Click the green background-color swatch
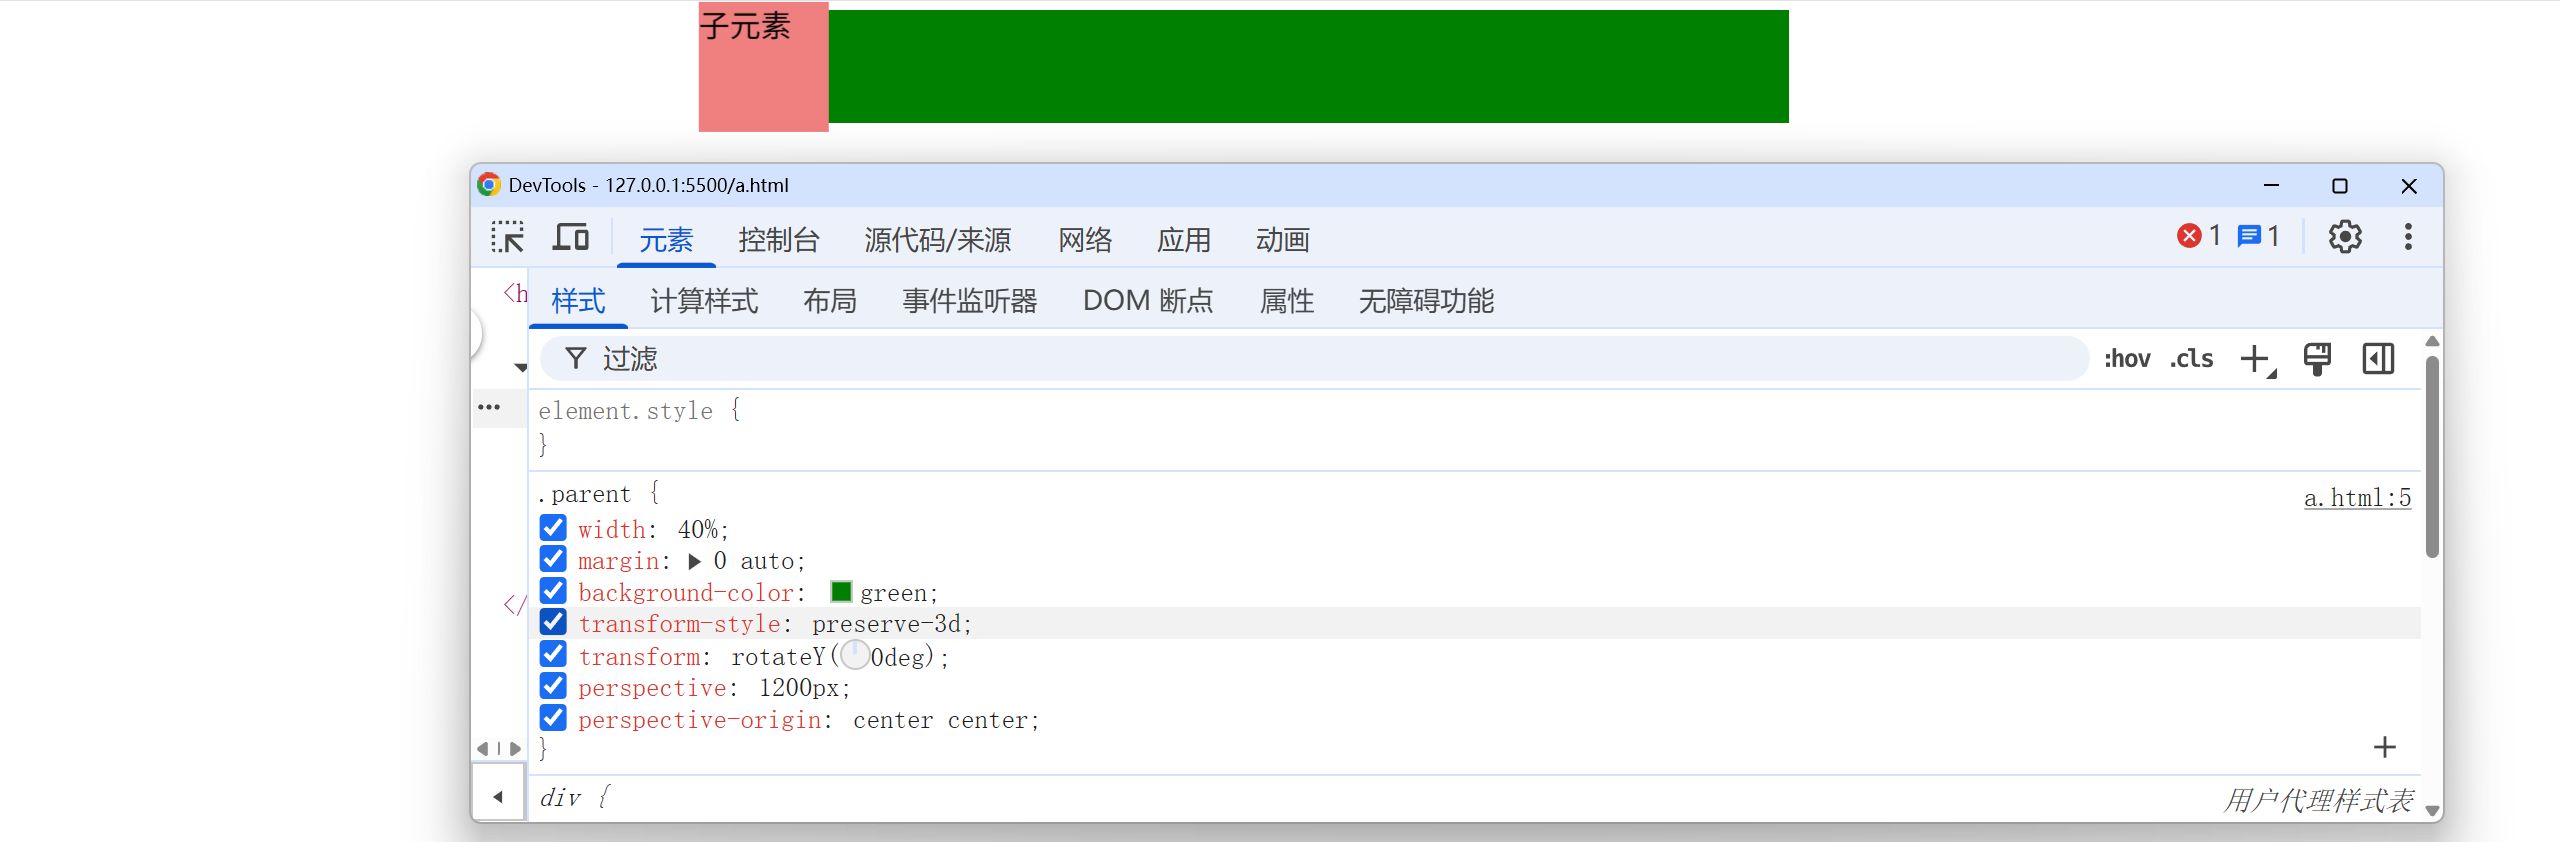Image resolution: width=2560 pixels, height=842 pixels. coord(841,592)
